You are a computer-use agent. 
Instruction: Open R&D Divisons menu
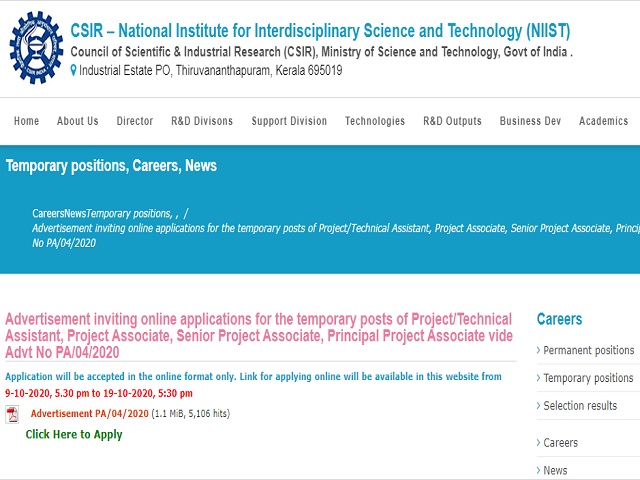tap(202, 121)
